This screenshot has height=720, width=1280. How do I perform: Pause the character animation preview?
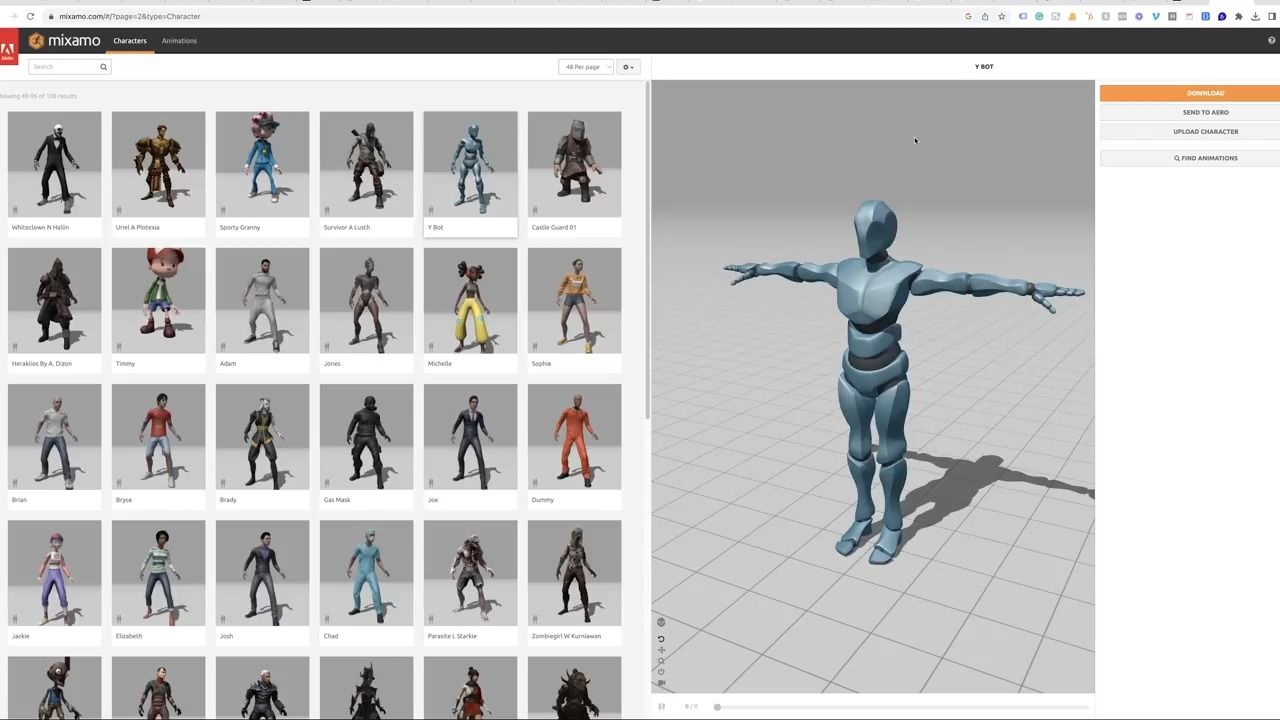[x=661, y=707]
